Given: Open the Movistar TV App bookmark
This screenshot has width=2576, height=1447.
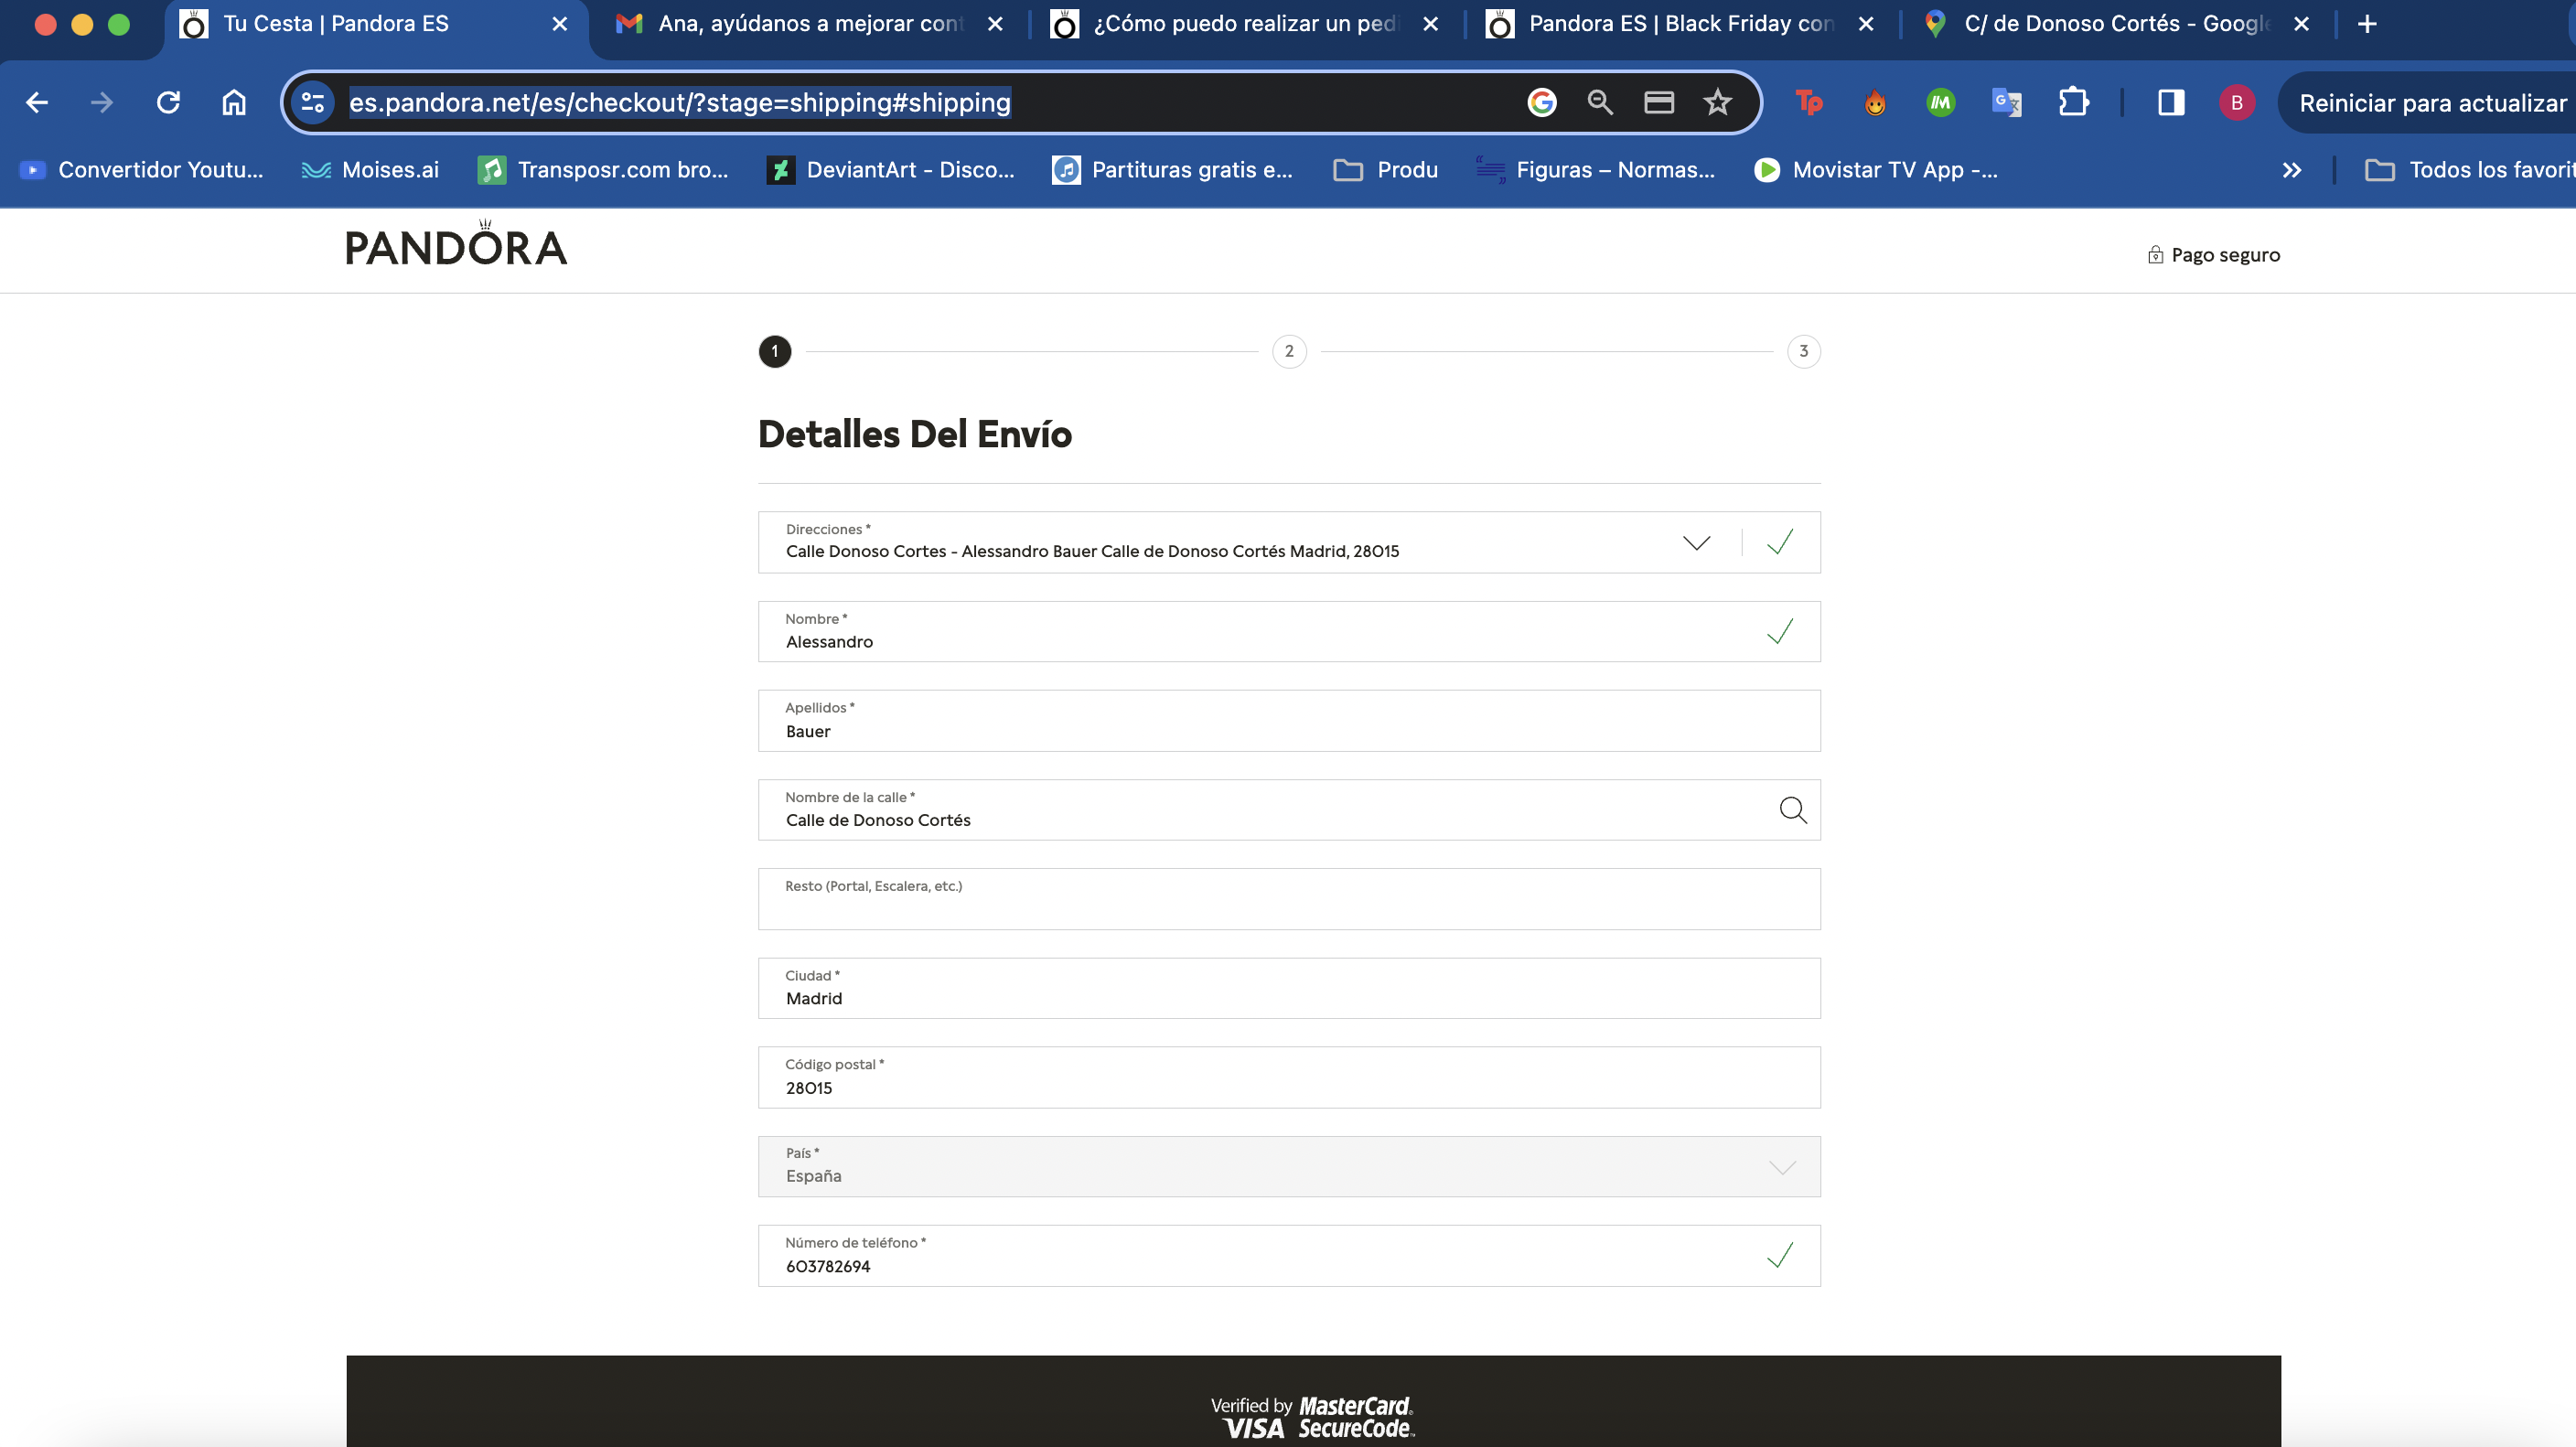Looking at the screenshot, I should click(x=1876, y=170).
